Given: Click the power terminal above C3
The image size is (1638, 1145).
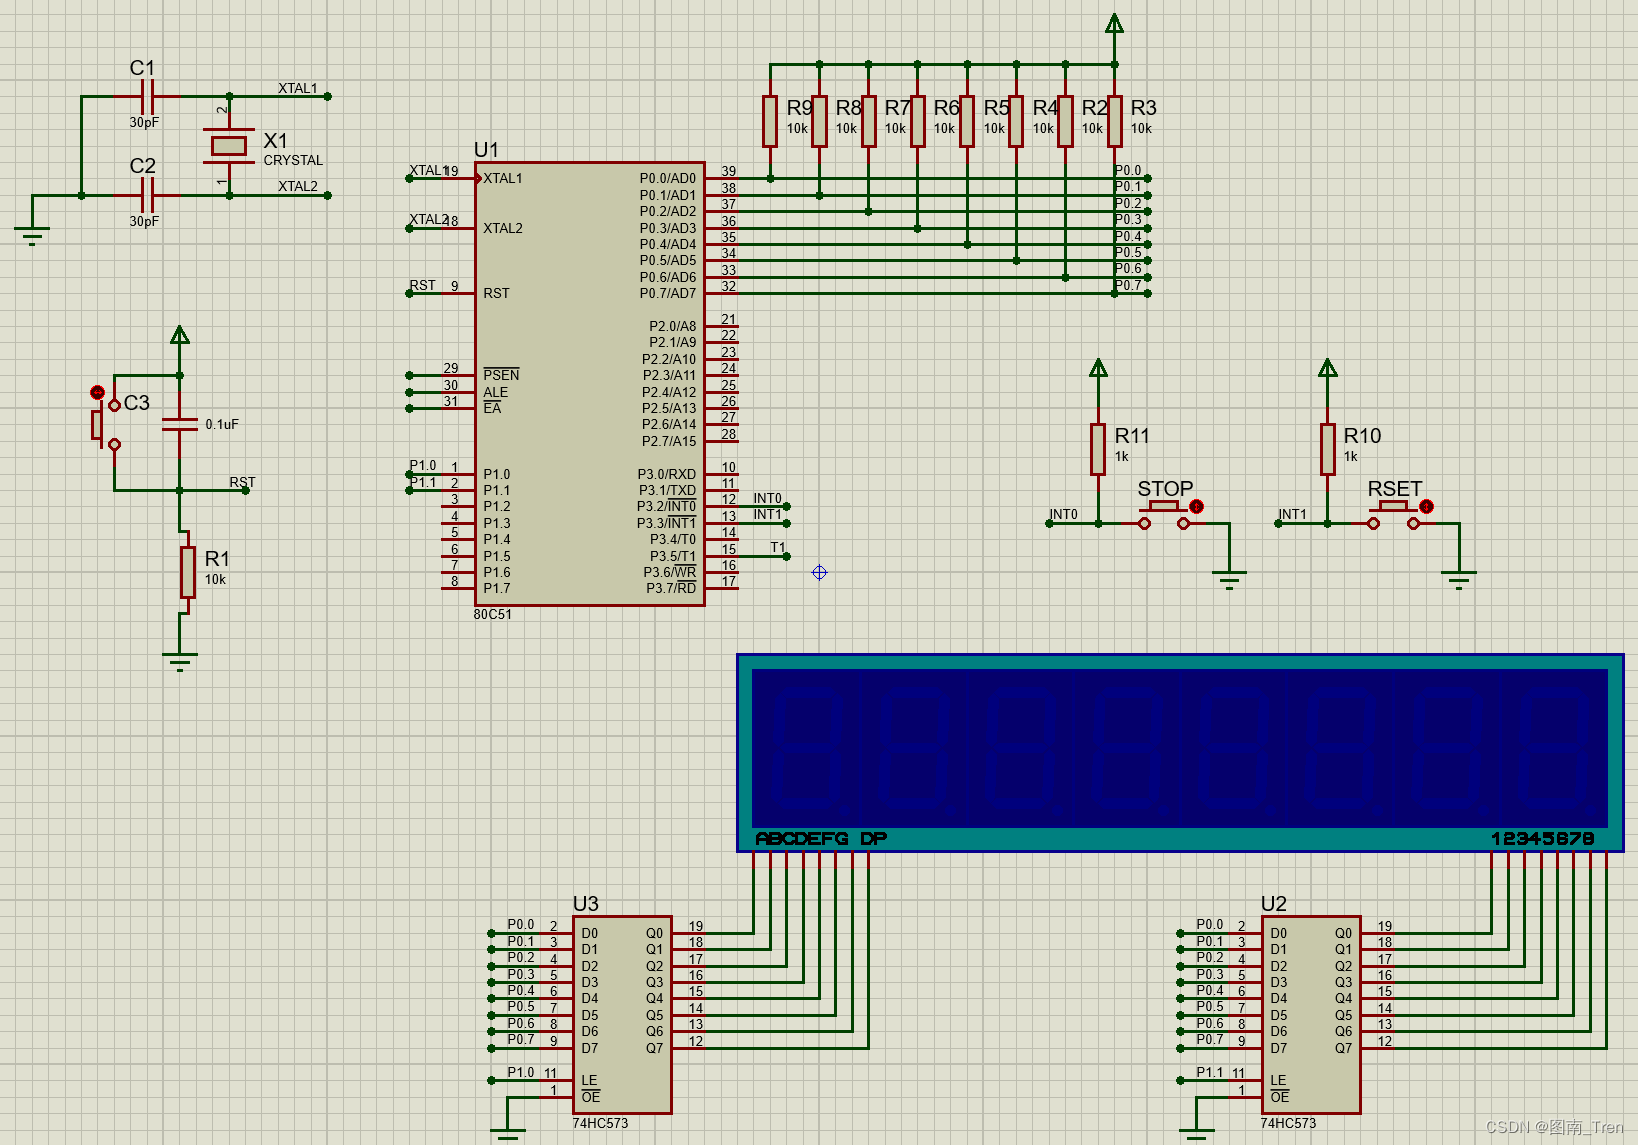Looking at the screenshot, I should click(180, 335).
